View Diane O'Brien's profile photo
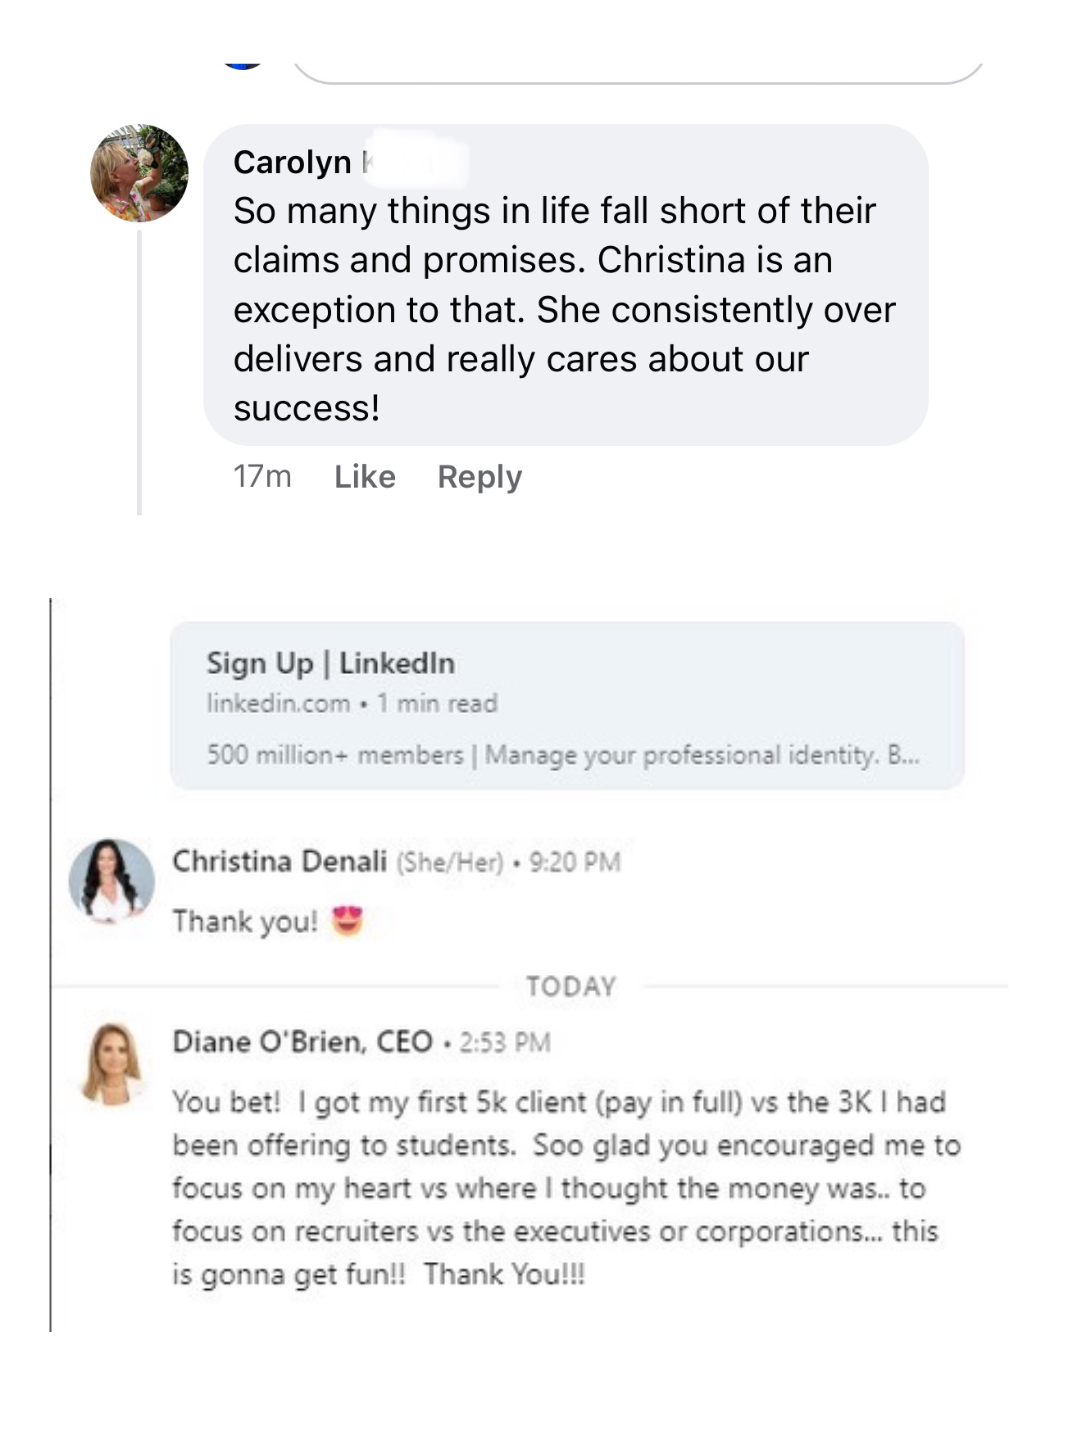The width and height of the screenshot is (1080, 1440). click(112, 1062)
